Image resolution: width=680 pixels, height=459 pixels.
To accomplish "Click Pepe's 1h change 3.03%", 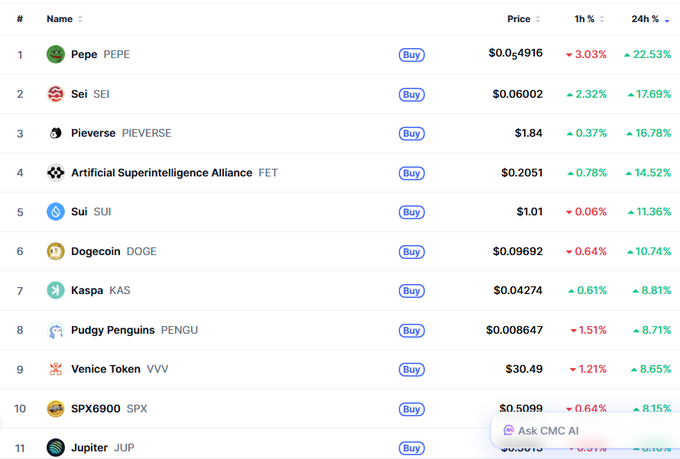I will [x=586, y=54].
